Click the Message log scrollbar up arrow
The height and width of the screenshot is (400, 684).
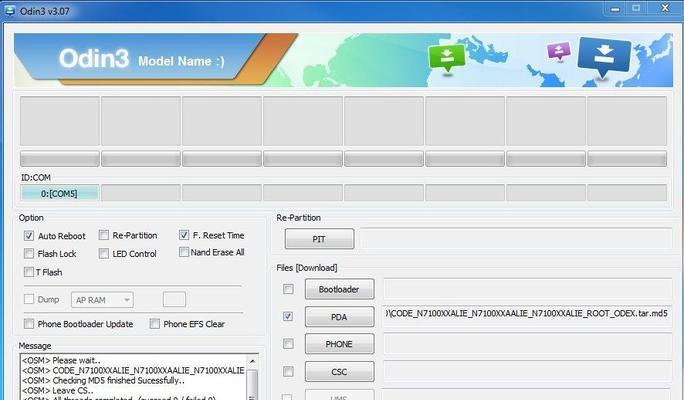tap(252, 361)
